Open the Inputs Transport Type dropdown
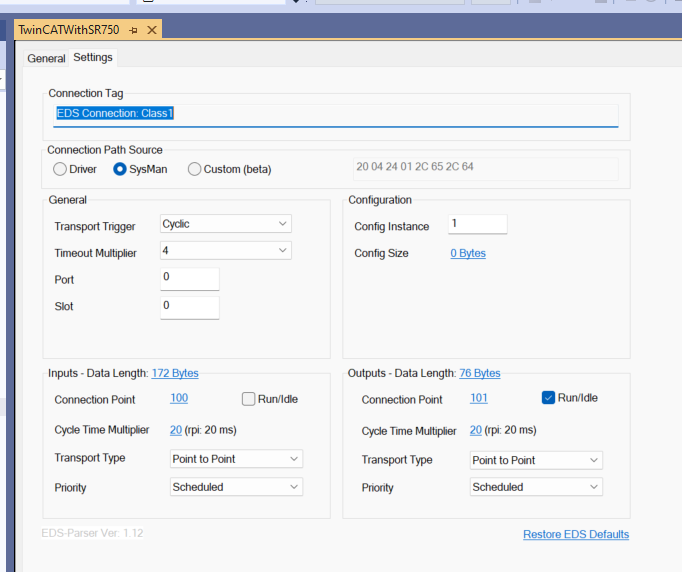This screenshot has width=682, height=572. [236, 459]
